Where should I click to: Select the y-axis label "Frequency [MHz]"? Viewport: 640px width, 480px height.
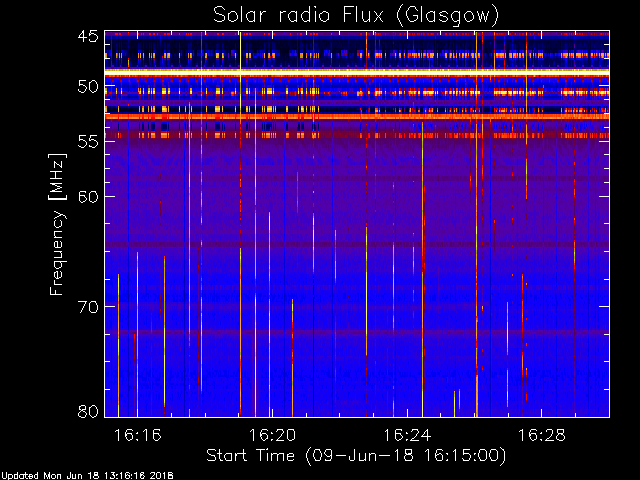point(57,224)
